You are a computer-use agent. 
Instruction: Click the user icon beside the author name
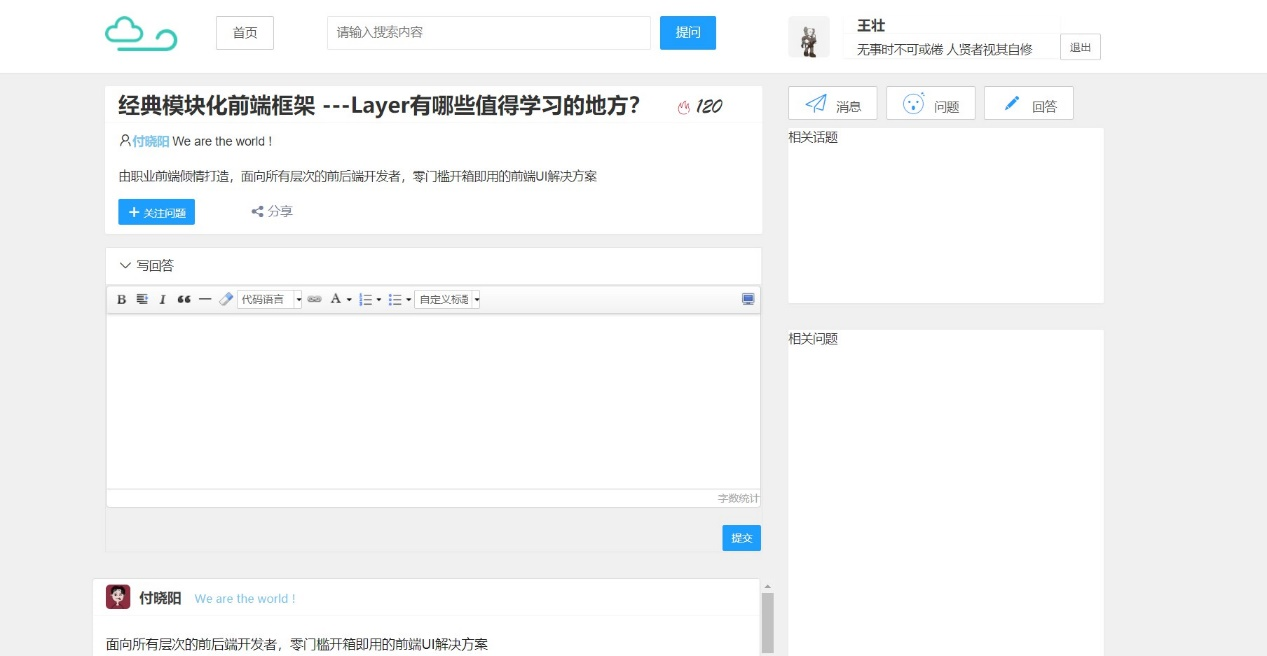coord(125,141)
